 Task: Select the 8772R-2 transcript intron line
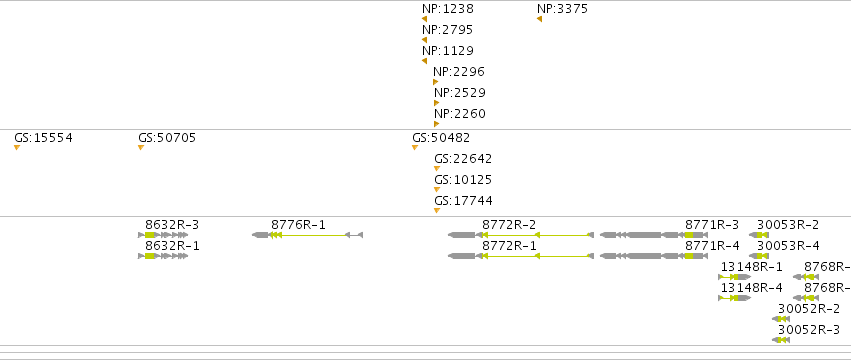tap(535, 235)
